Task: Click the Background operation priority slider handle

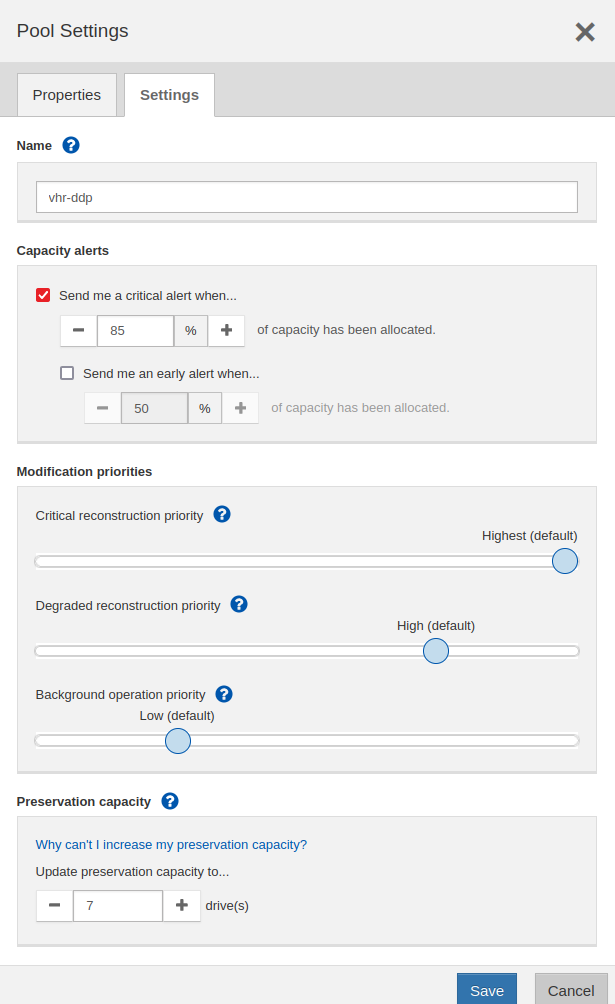Action: (178, 741)
